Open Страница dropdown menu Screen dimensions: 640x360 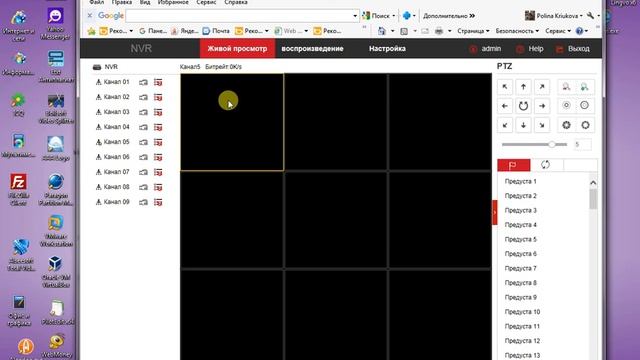(473, 31)
